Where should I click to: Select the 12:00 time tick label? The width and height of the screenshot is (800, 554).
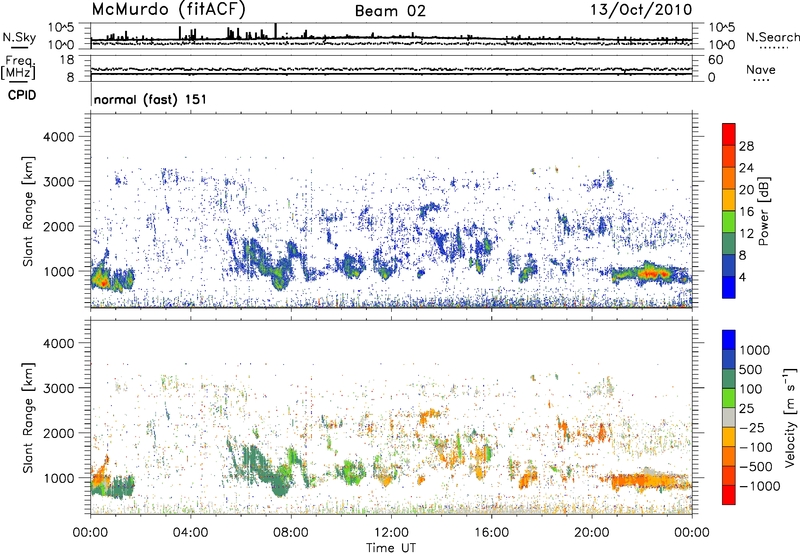(391, 533)
